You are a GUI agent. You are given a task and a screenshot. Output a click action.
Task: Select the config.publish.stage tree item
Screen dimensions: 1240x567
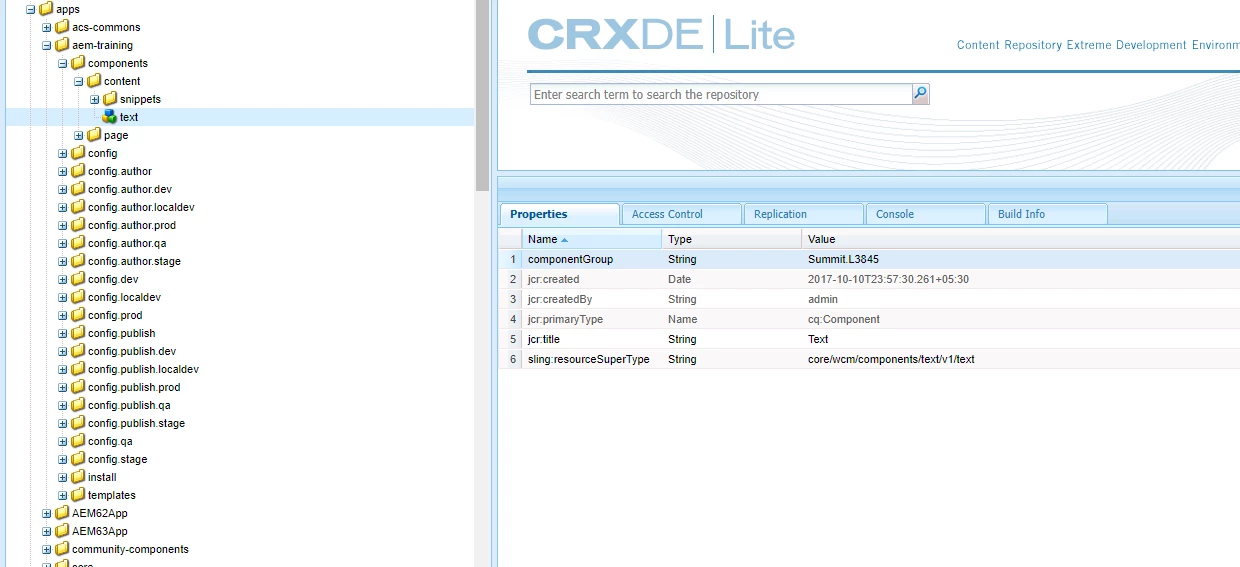point(136,423)
